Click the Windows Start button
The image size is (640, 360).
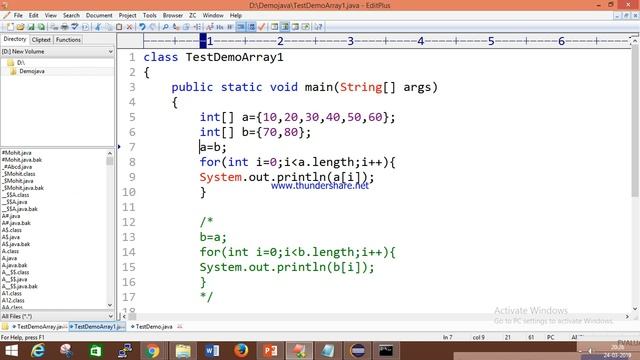[x=11, y=351]
